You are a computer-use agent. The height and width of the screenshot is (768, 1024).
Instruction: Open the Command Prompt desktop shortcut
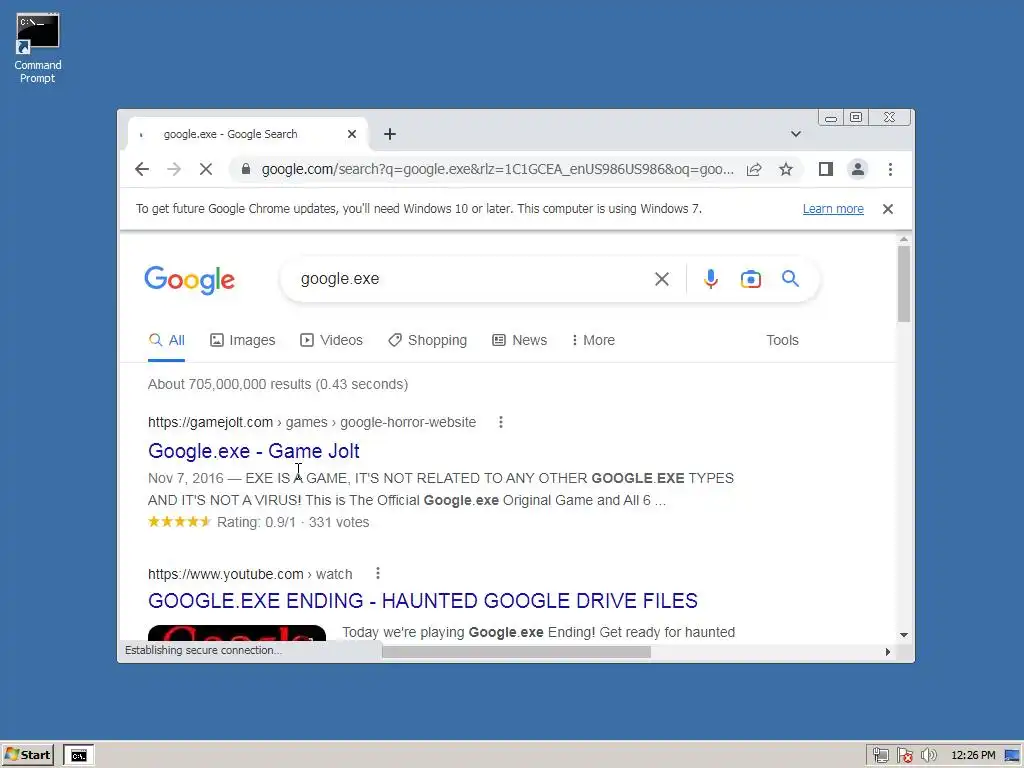[x=37, y=48]
